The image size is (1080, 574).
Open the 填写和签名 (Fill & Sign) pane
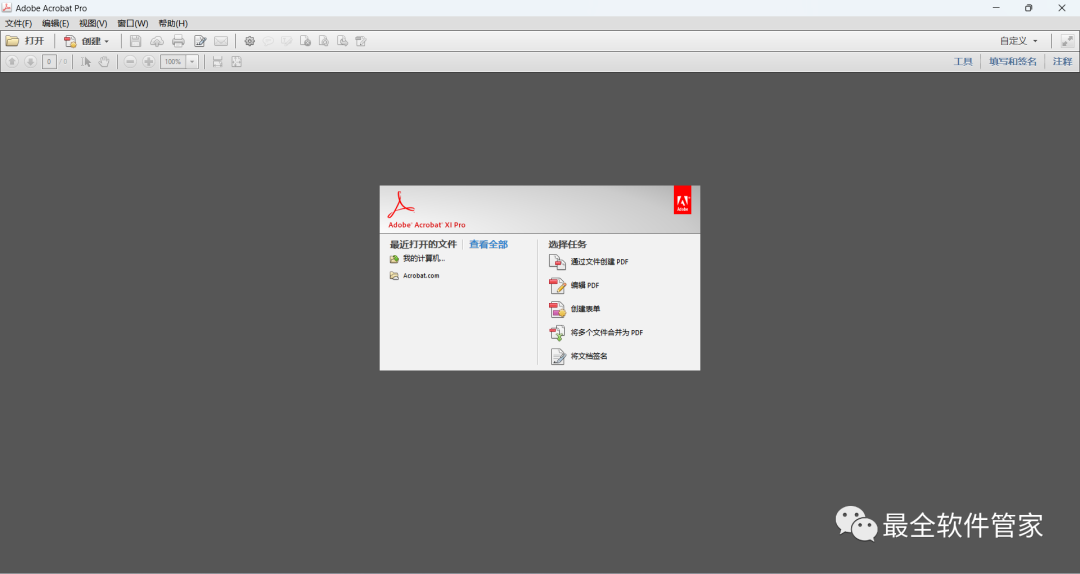click(1012, 62)
